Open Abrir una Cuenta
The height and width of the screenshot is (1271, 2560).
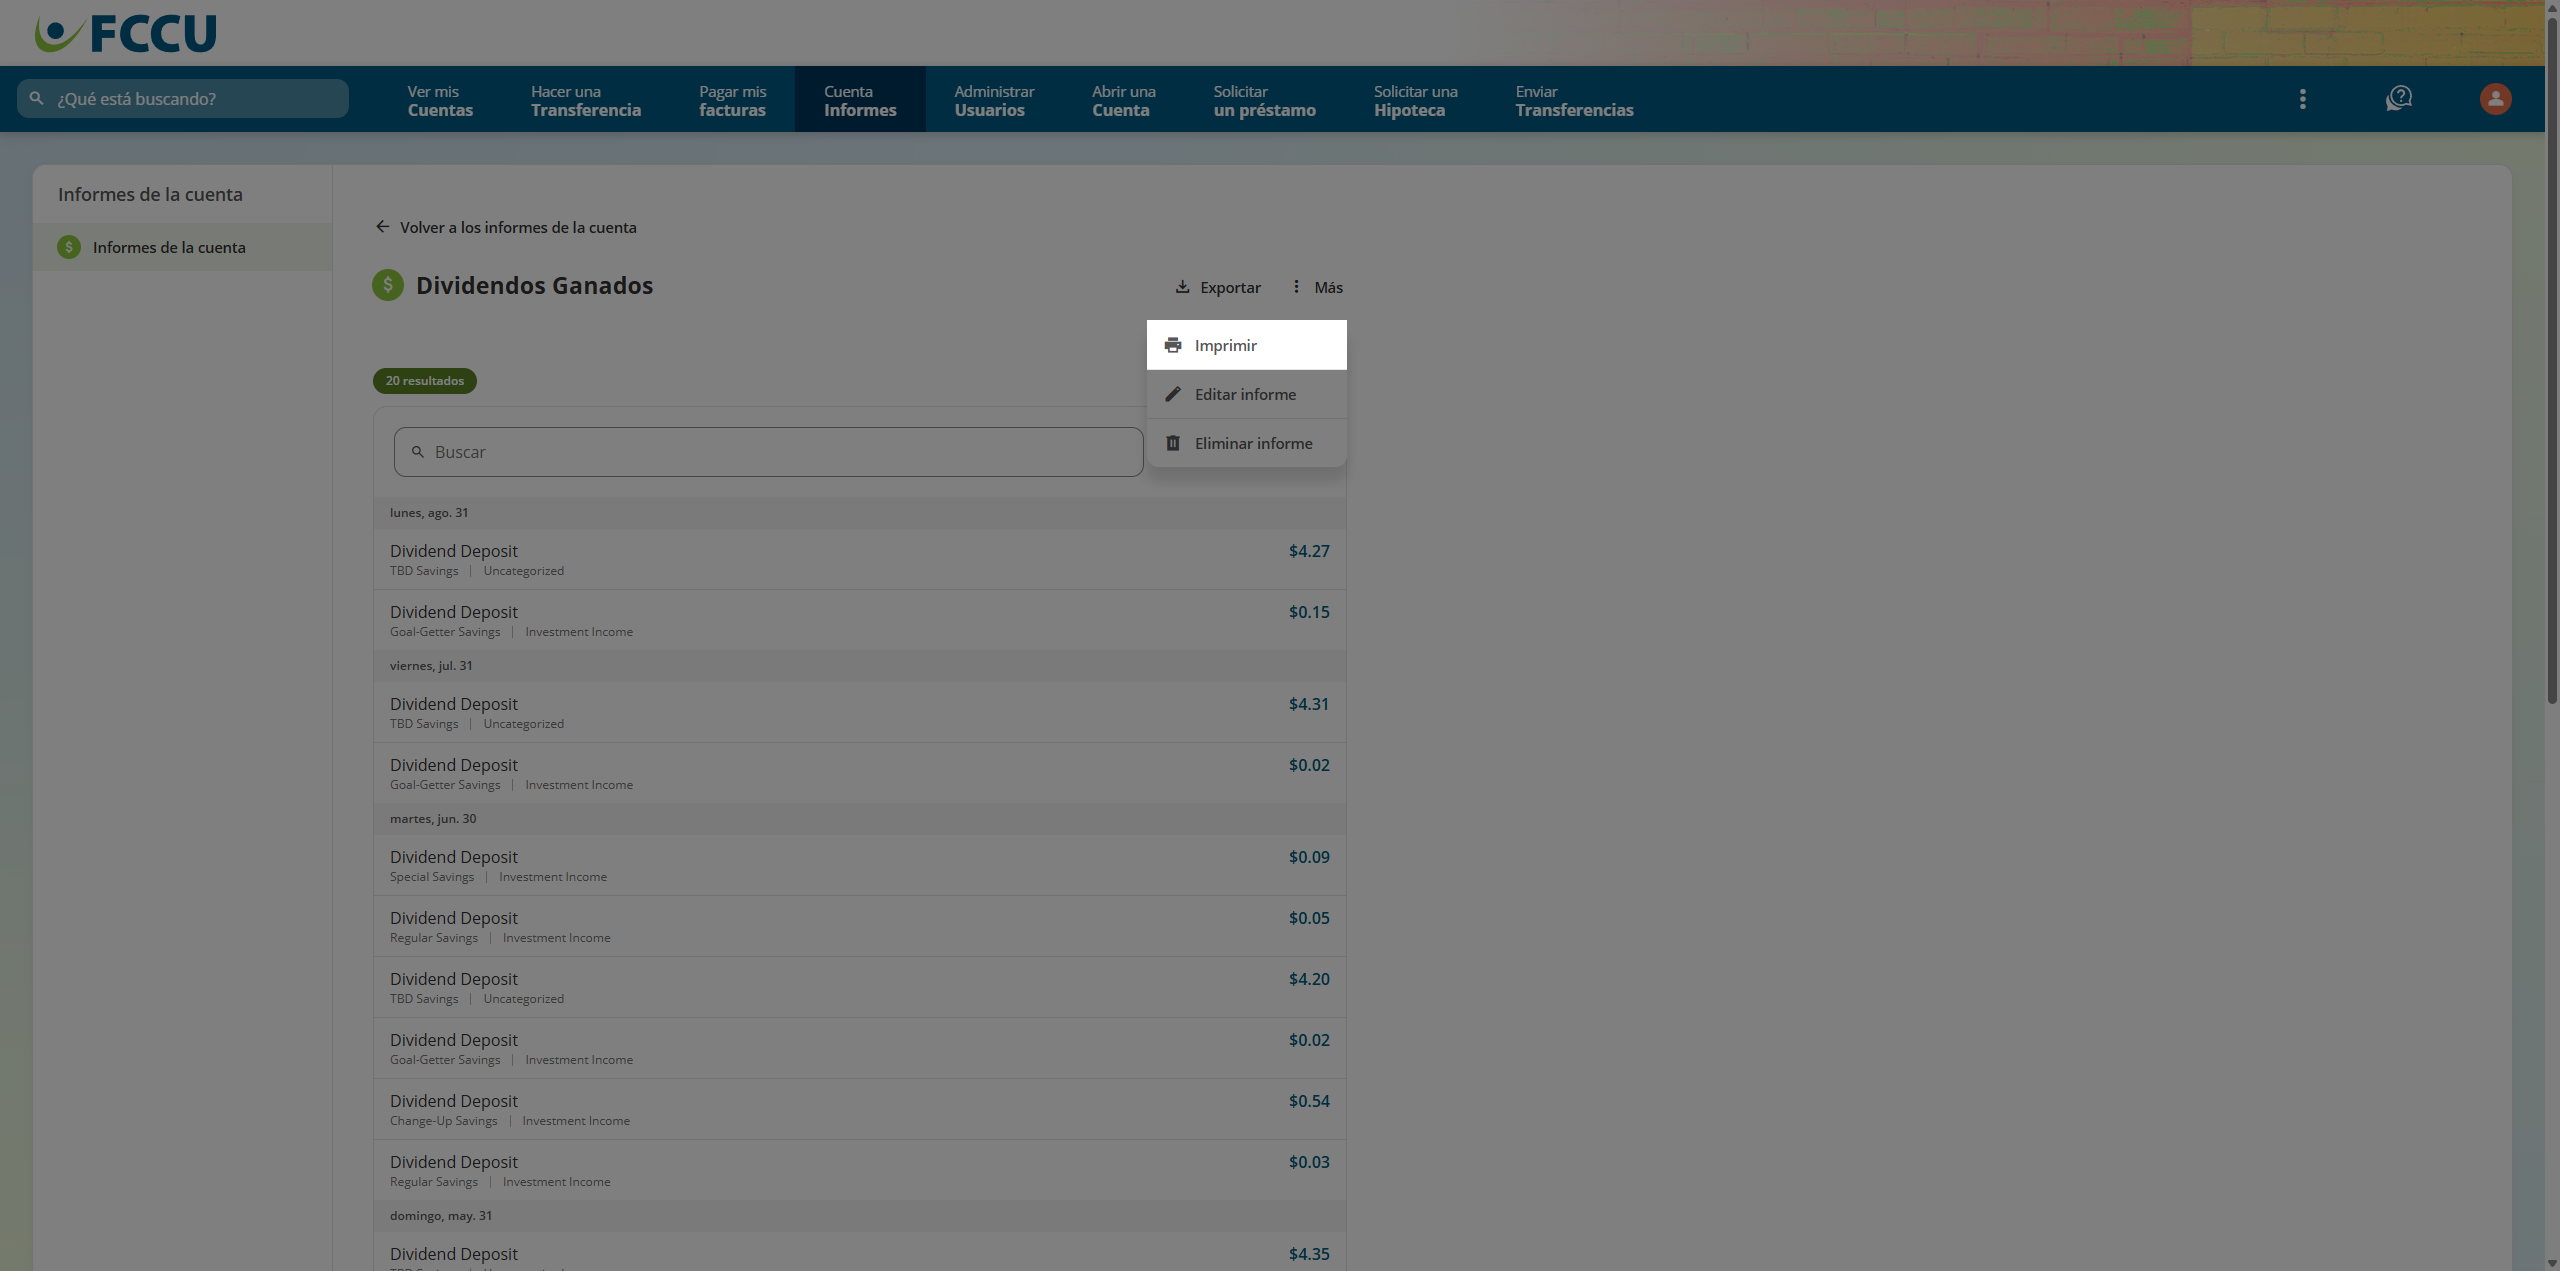[x=1124, y=100]
